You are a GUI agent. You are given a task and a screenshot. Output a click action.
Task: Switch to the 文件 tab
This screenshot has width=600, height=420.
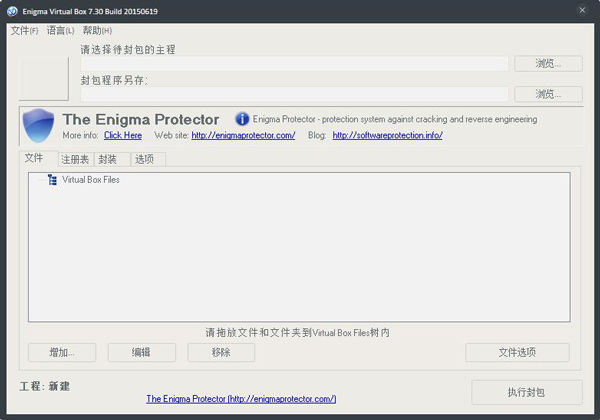coord(38,158)
